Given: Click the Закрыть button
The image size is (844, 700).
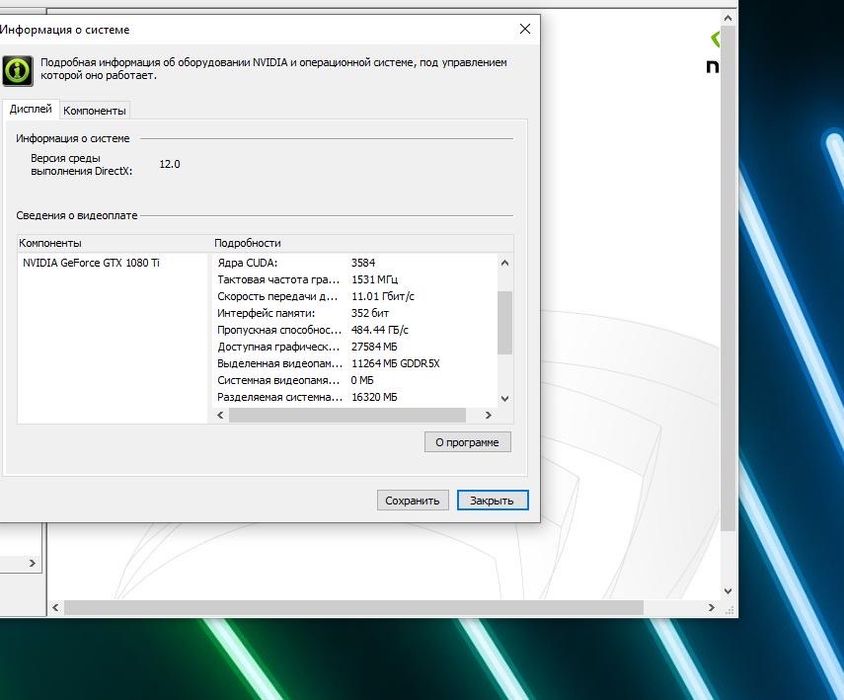Looking at the screenshot, I should (x=493, y=500).
